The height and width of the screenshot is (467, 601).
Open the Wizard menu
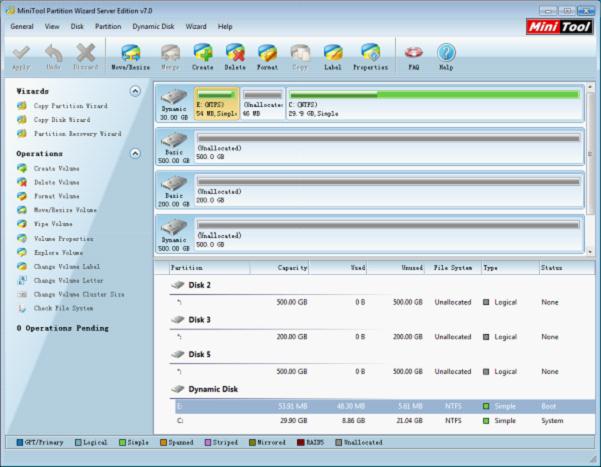196,26
